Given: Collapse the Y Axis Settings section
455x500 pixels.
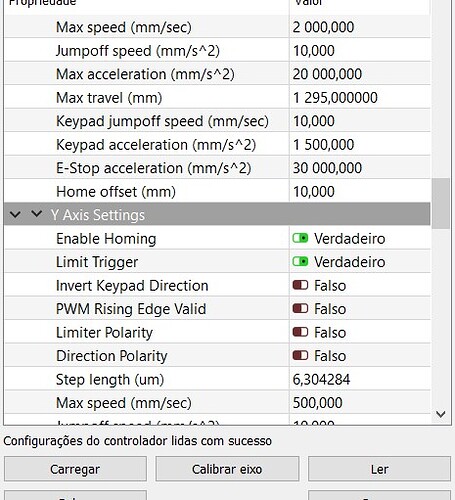Looking at the screenshot, I should tap(36, 214).
